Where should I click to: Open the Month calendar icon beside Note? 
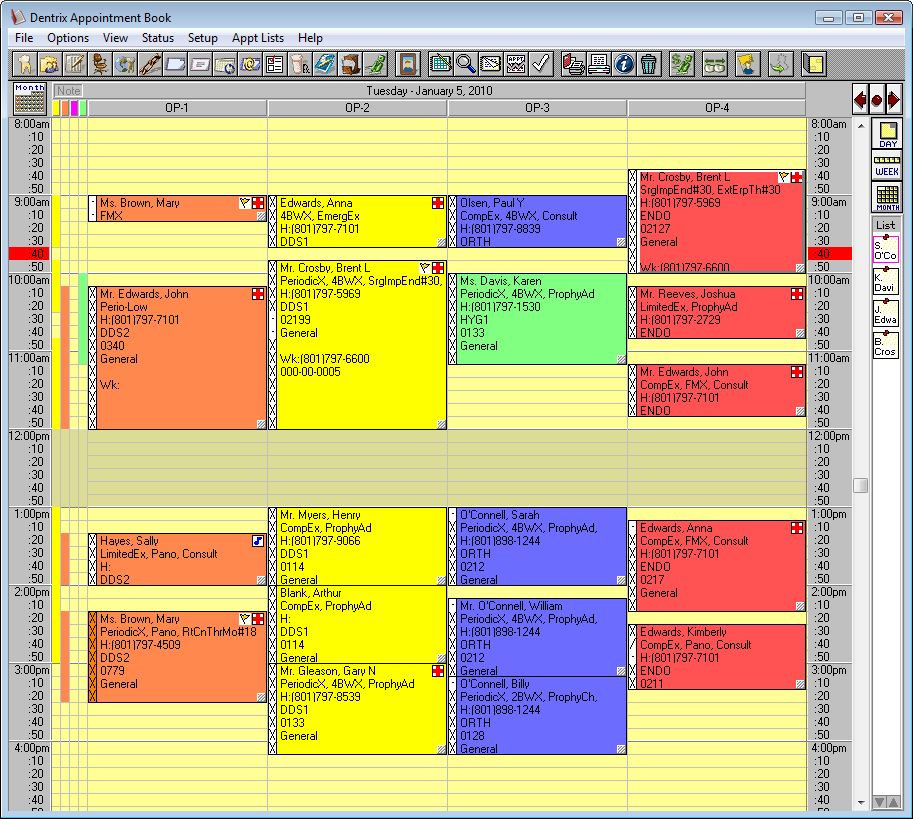(x=29, y=98)
